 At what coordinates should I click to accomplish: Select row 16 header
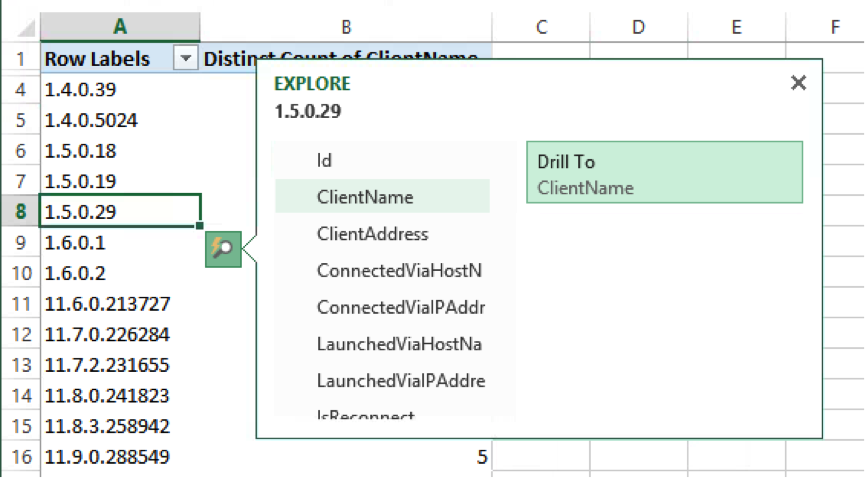pos(19,457)
